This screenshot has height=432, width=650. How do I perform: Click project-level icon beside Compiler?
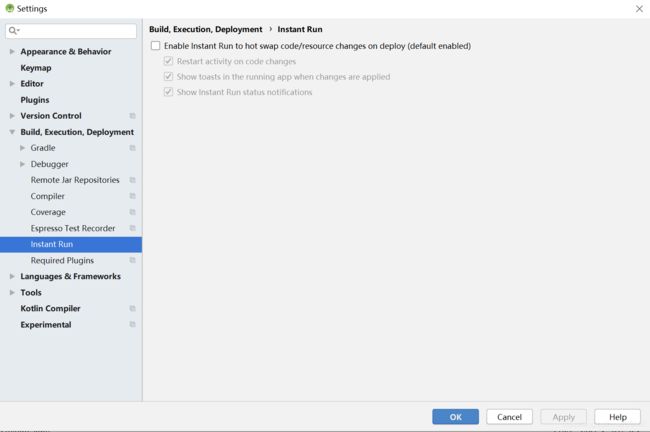pyautogui.click(x=132, y=196)
